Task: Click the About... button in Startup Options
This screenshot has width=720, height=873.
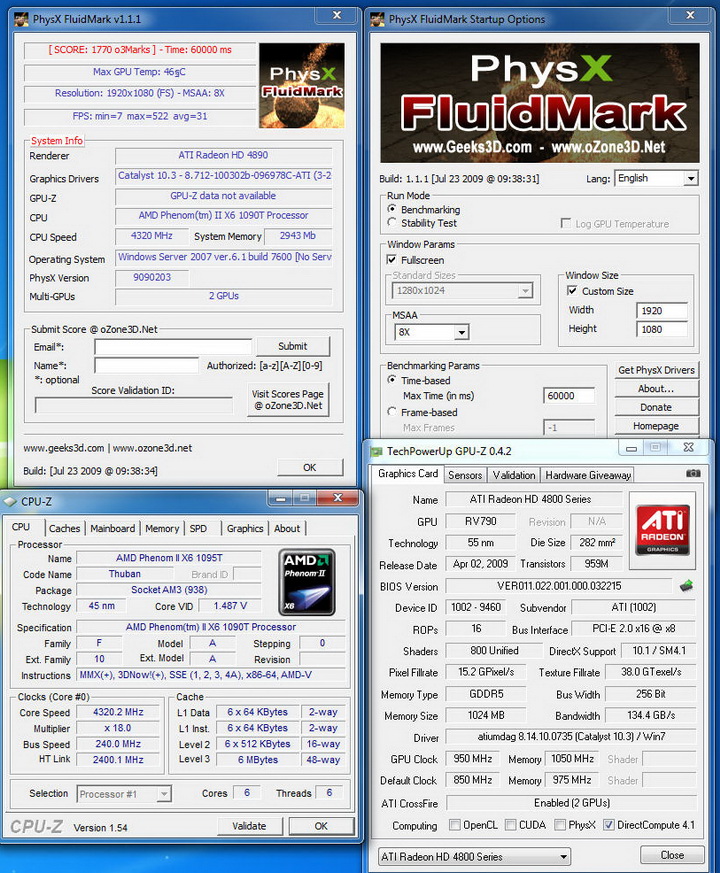Action: pyautogui.click(x=657, y=389)
